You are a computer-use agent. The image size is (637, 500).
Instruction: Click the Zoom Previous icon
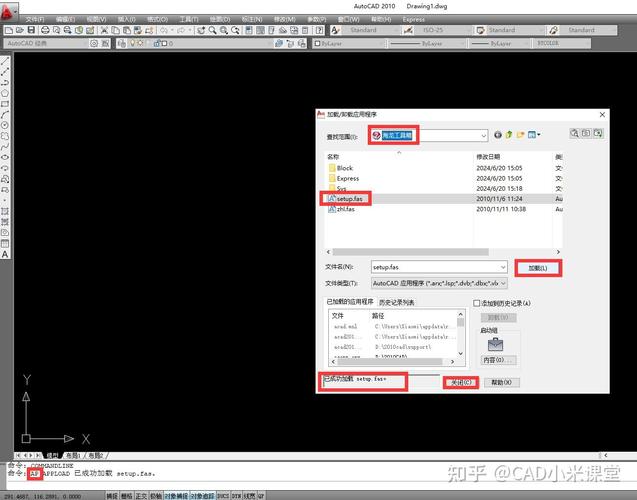(235, 30)
